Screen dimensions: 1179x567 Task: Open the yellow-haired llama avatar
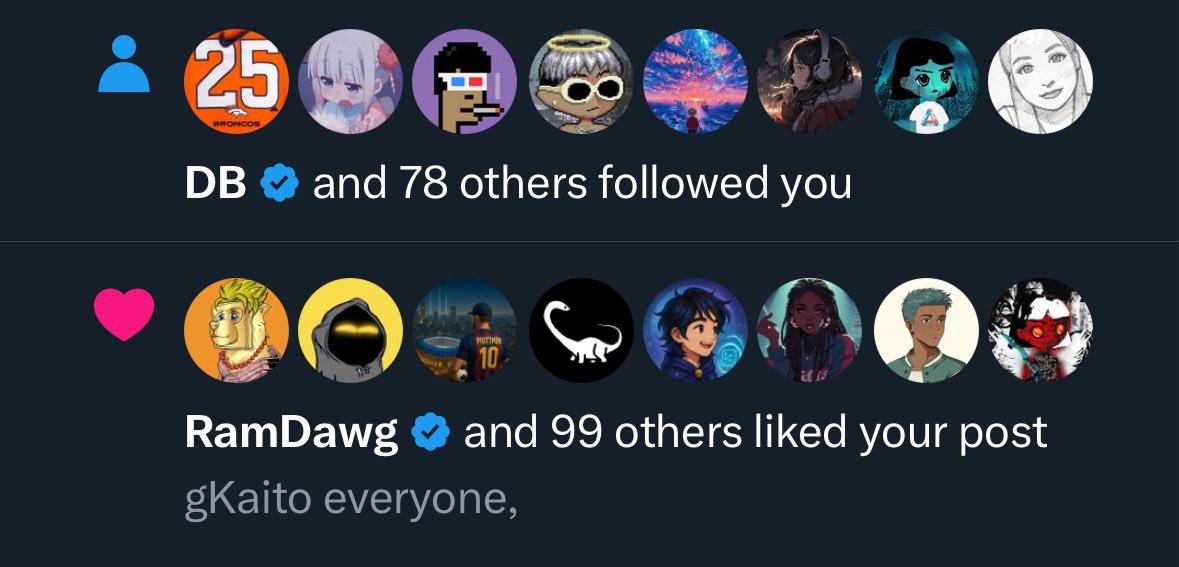pyautogui.click(x=236, y=330)
